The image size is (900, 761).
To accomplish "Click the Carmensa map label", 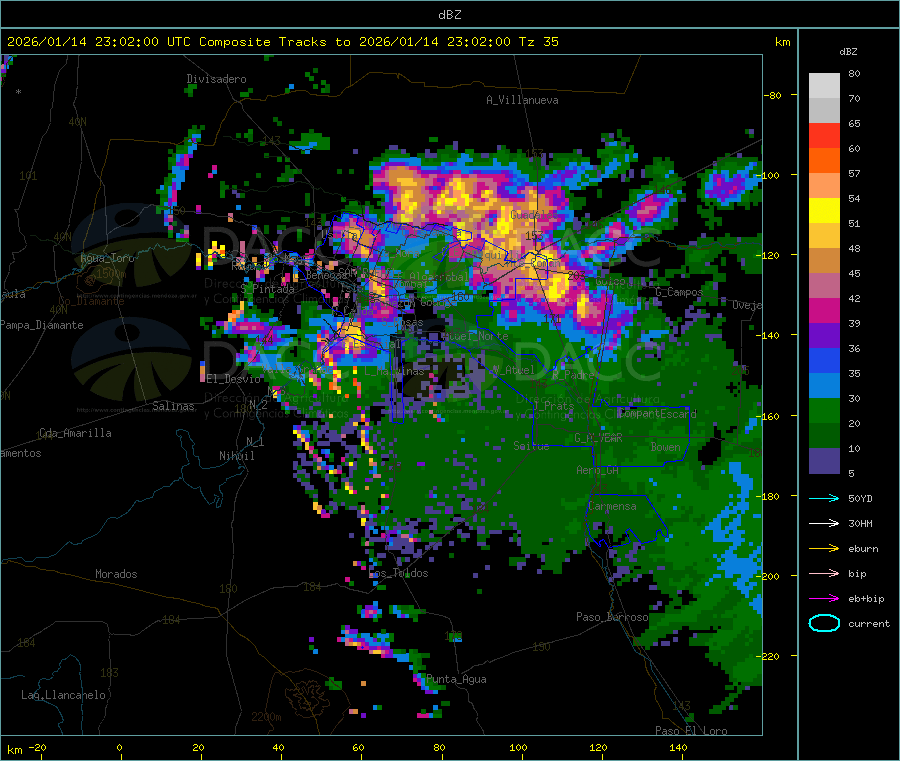I will pyautogui.click(x=612, y=506).
